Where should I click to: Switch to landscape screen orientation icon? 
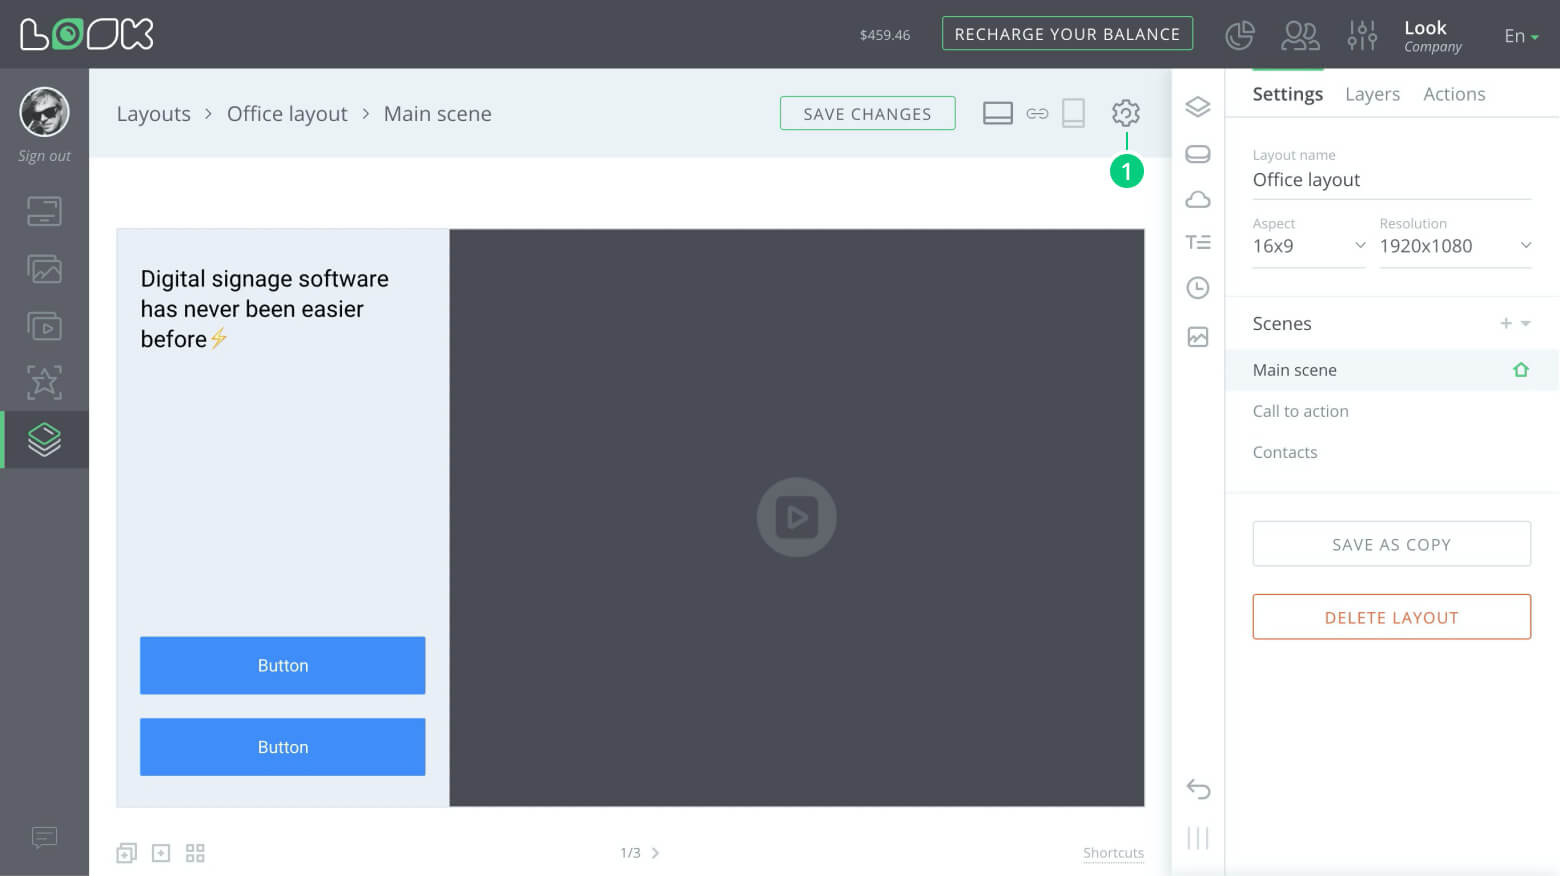coord(997,113)
